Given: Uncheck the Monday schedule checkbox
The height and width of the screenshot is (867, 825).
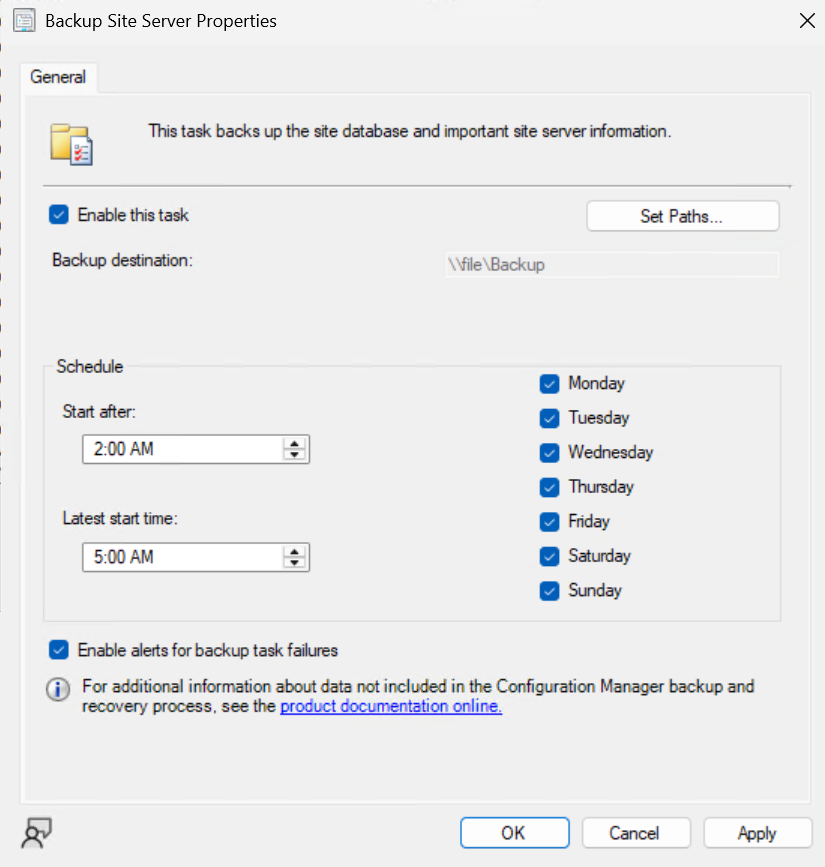Looking at the screenshot, I should [549, 384].
